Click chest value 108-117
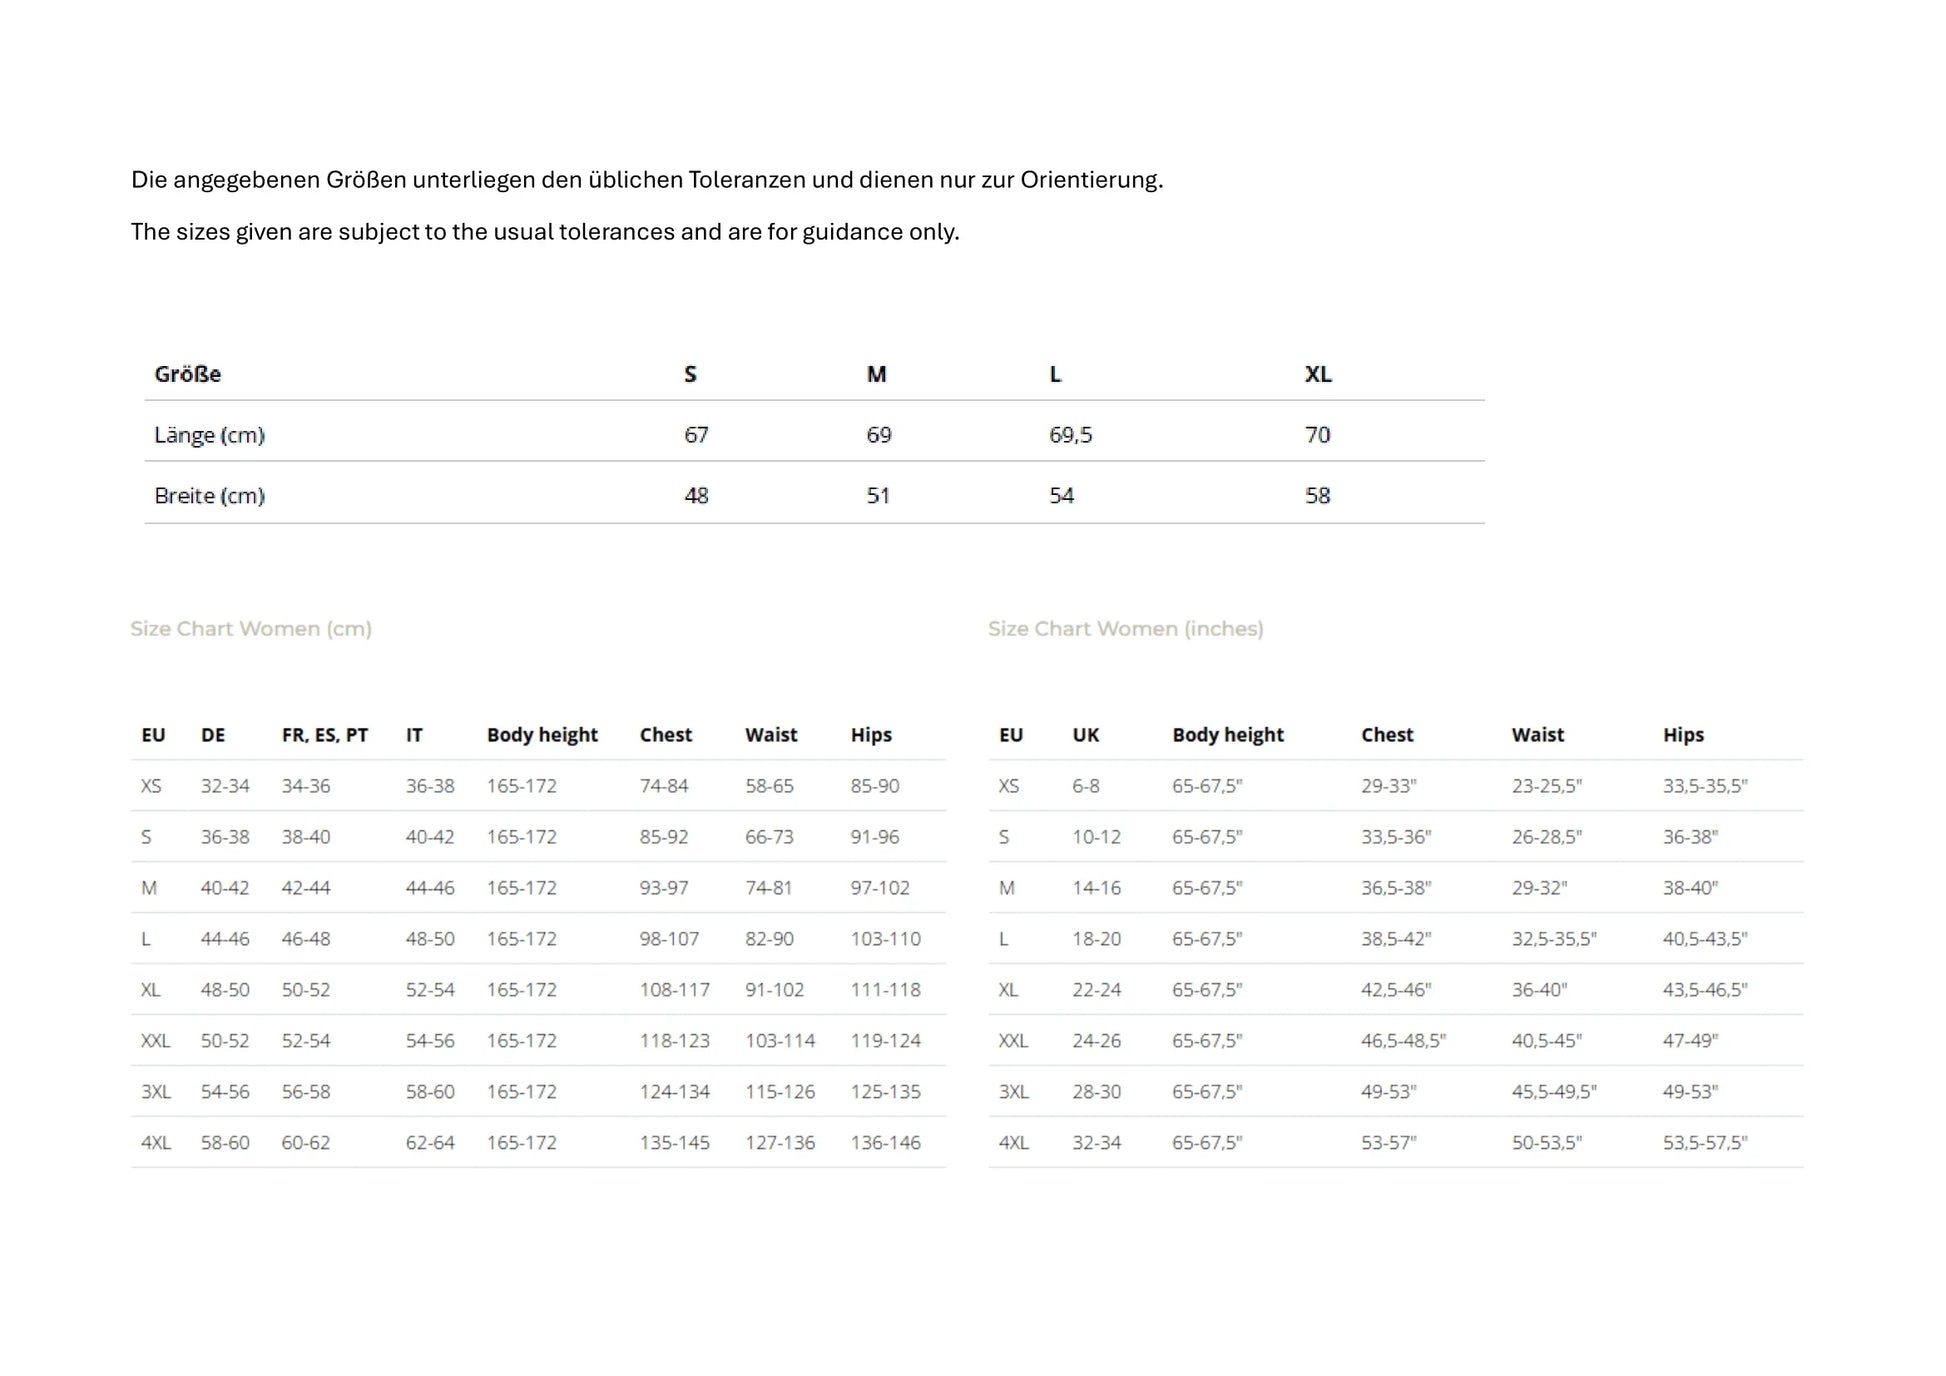The height and width of the screenshot is (1376, 1946). (674, 989)
